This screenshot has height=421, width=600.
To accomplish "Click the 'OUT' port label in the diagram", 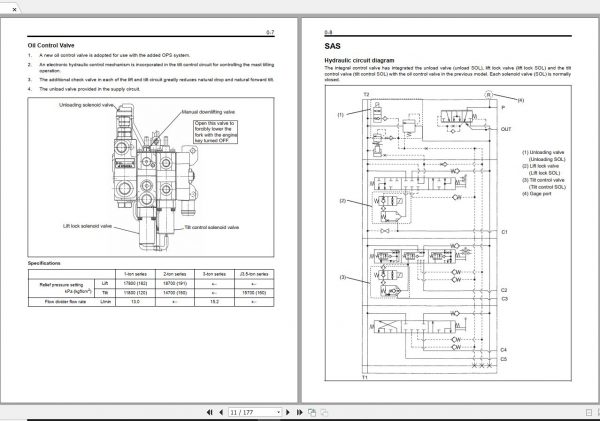I will pos(506,129).
